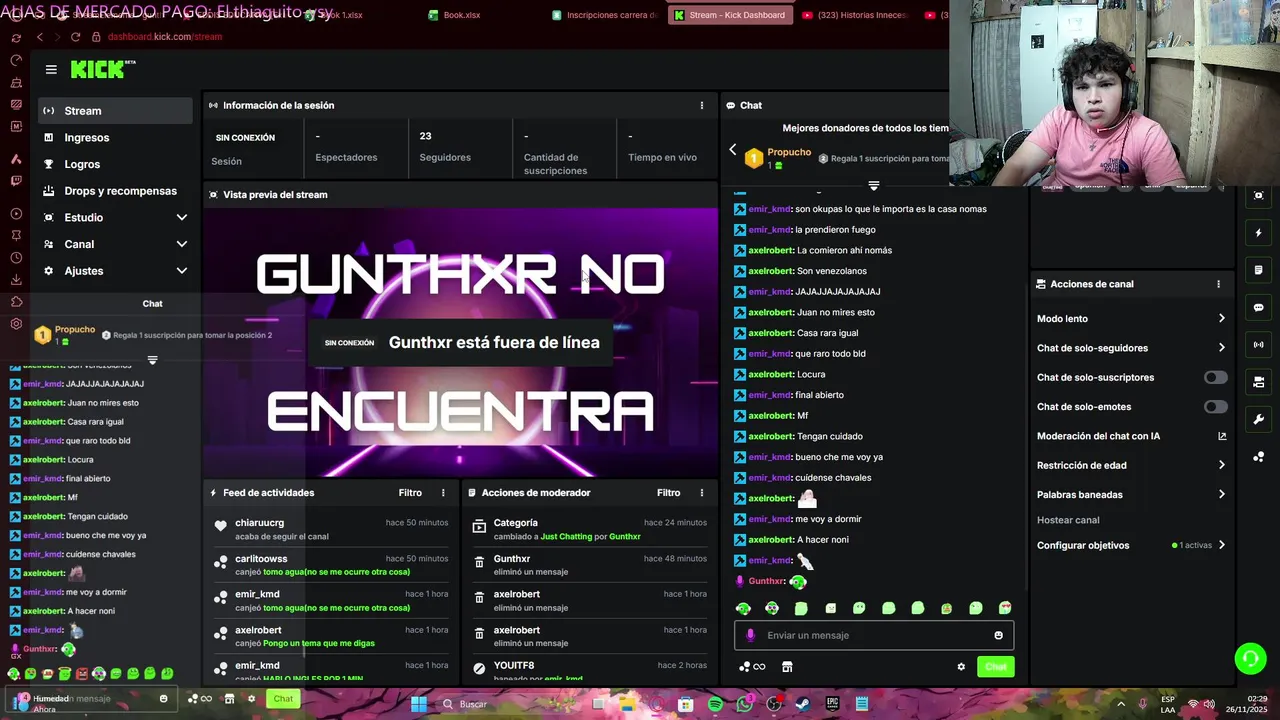This screenshot has height=720, width=1280.
Task: Collapse the leaderboard with the down arrow
Action: tap(873, 186)
